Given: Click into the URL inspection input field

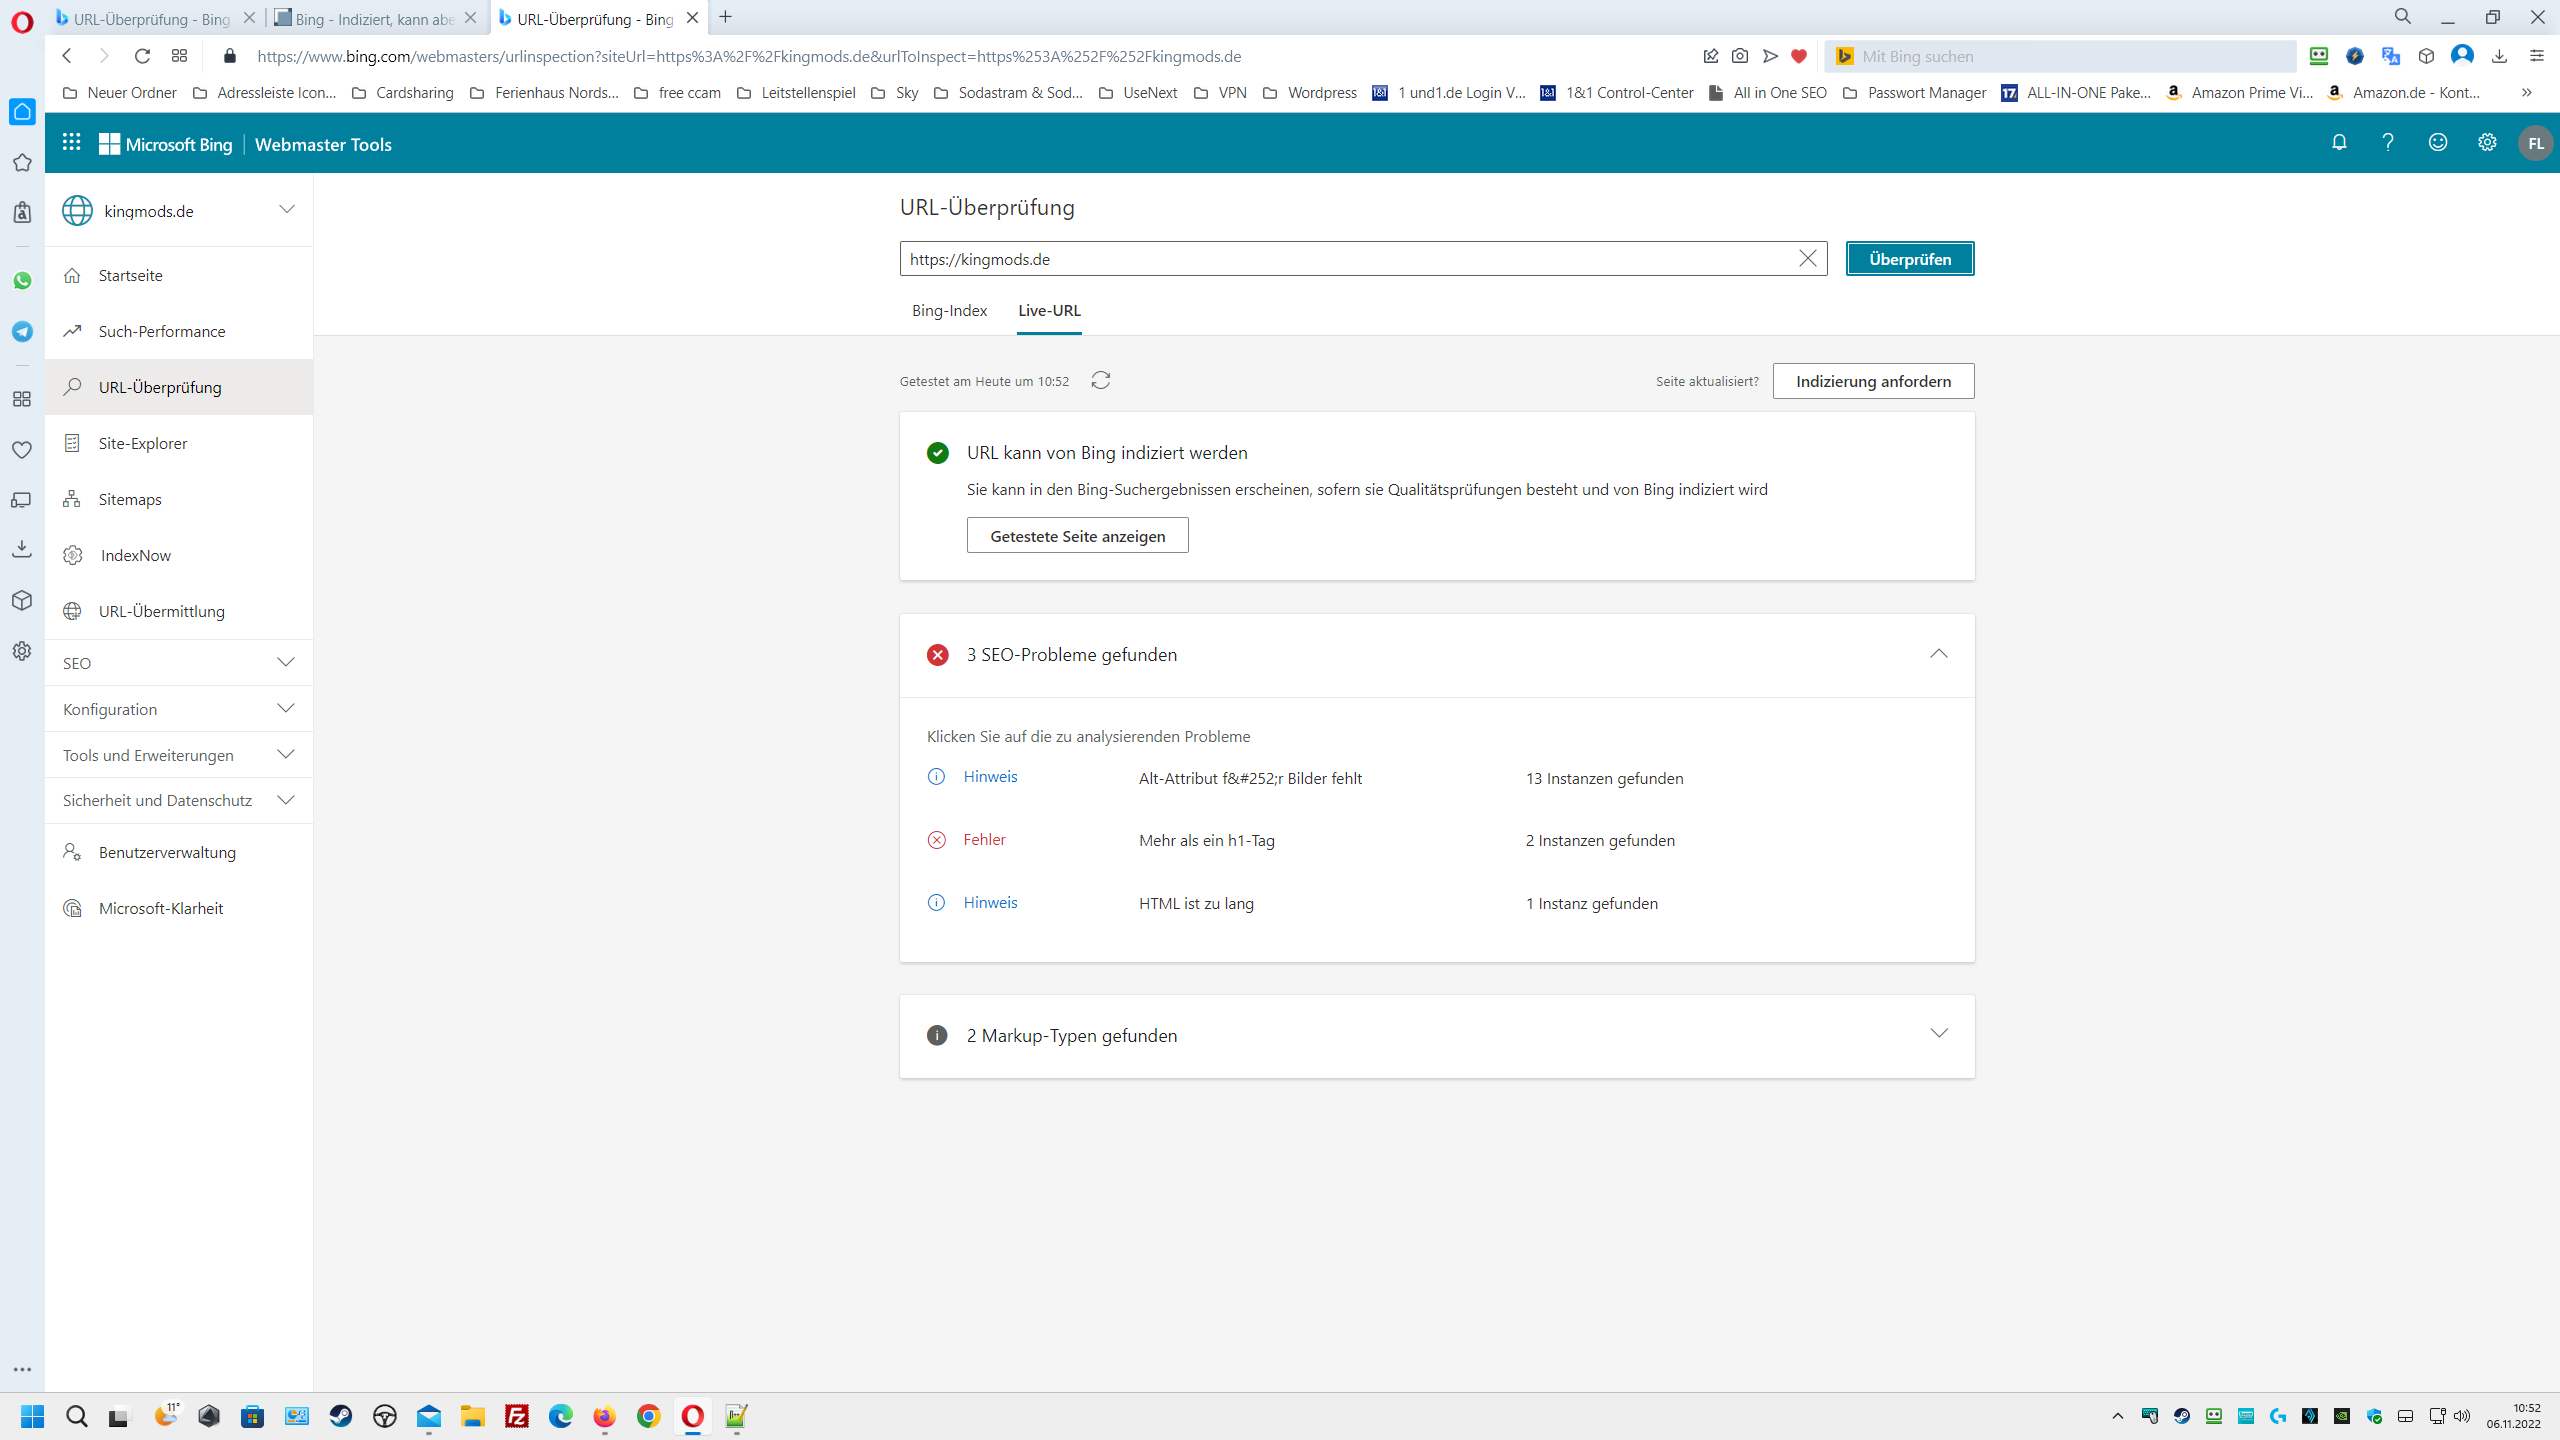Looking at the screenshot, I should (1340, 259).
